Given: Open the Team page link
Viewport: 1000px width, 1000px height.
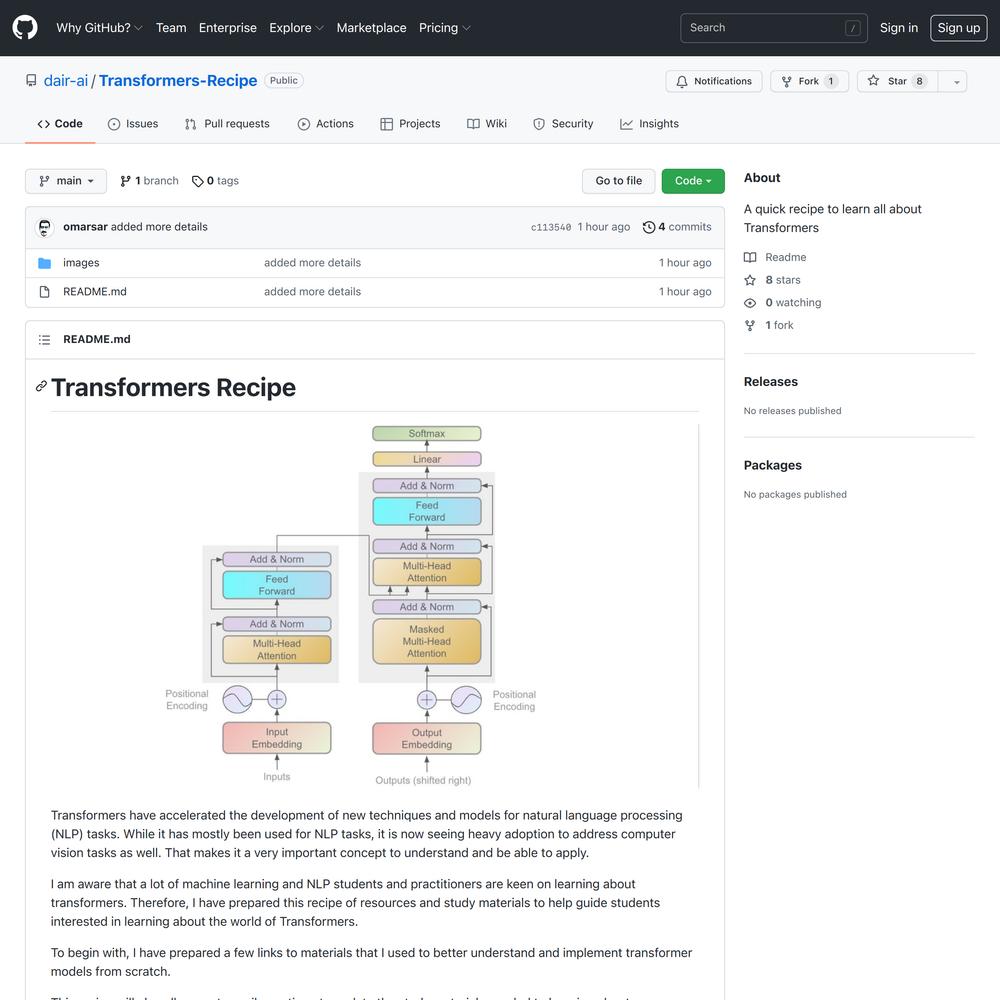Looking at the screenshot, I should point(171,28).
